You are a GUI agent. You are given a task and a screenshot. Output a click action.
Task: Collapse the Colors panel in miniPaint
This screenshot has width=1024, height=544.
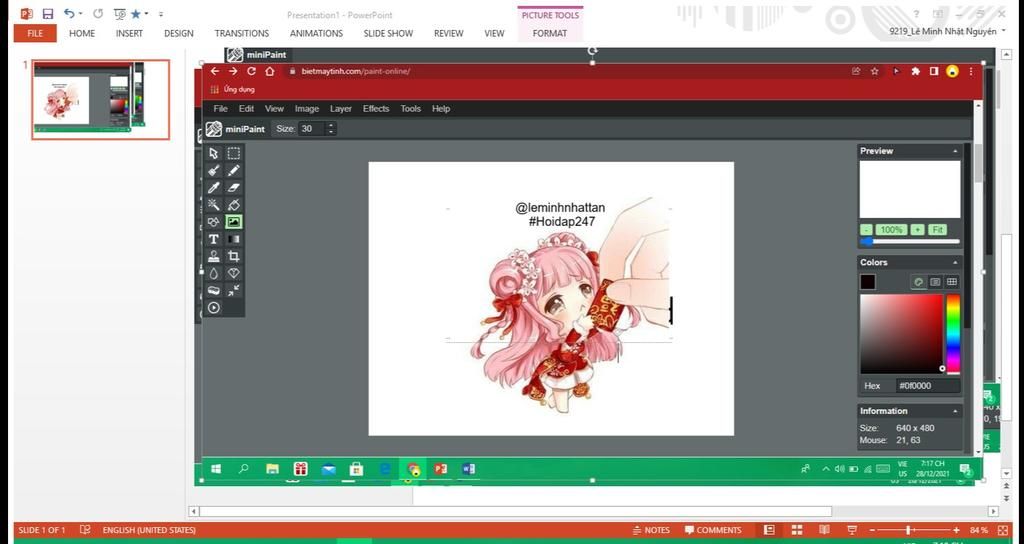pyautogui.click(x=955, y=263)
